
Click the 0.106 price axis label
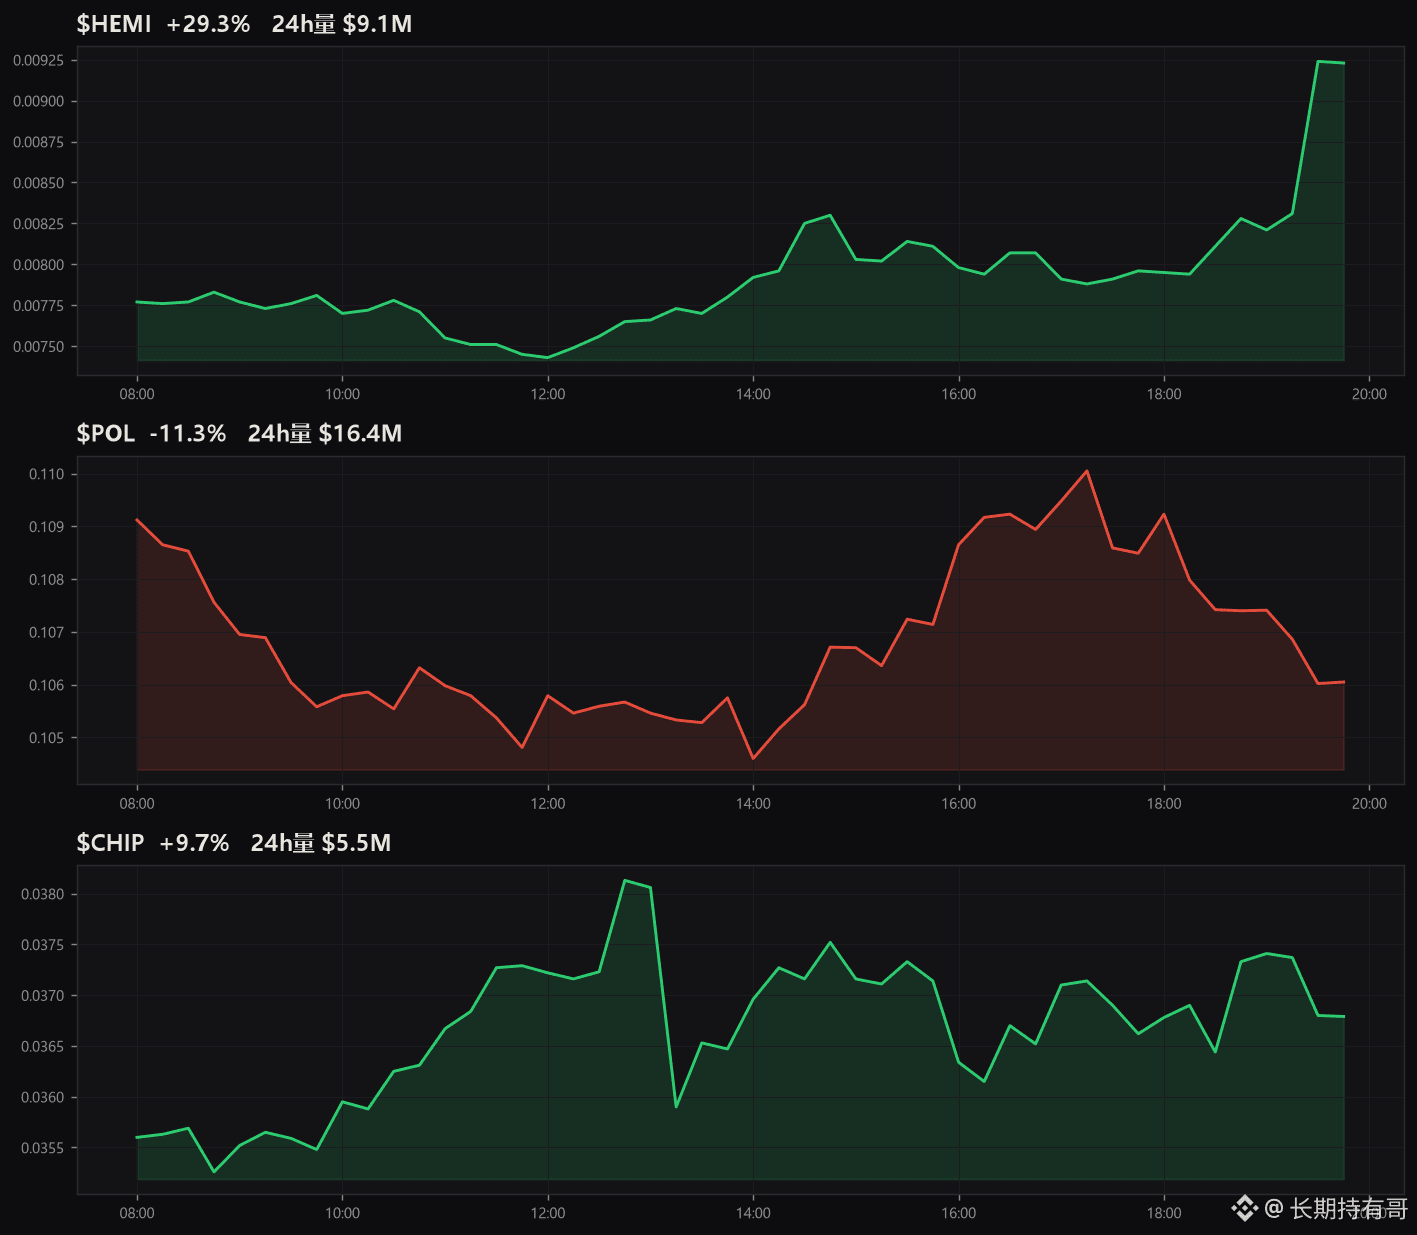[46, 686]
